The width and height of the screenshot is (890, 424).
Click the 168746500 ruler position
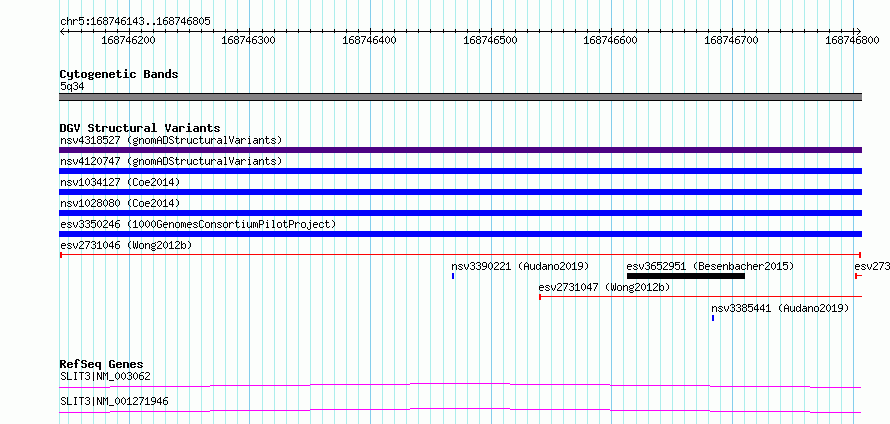(x=490, y=40)
